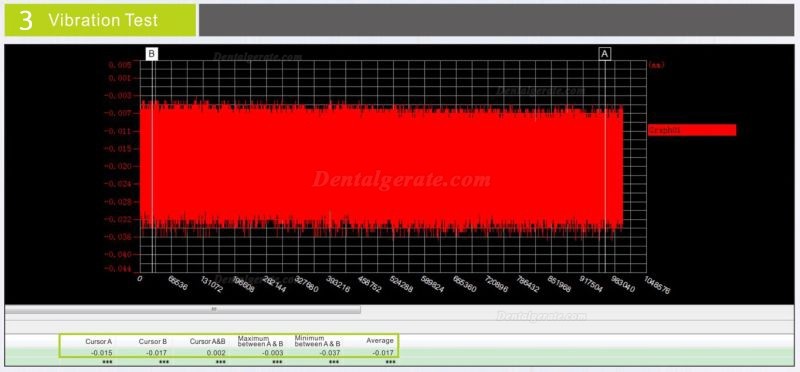
Task: Click the Cursor B column header
Action: click(x=153, y=341)
